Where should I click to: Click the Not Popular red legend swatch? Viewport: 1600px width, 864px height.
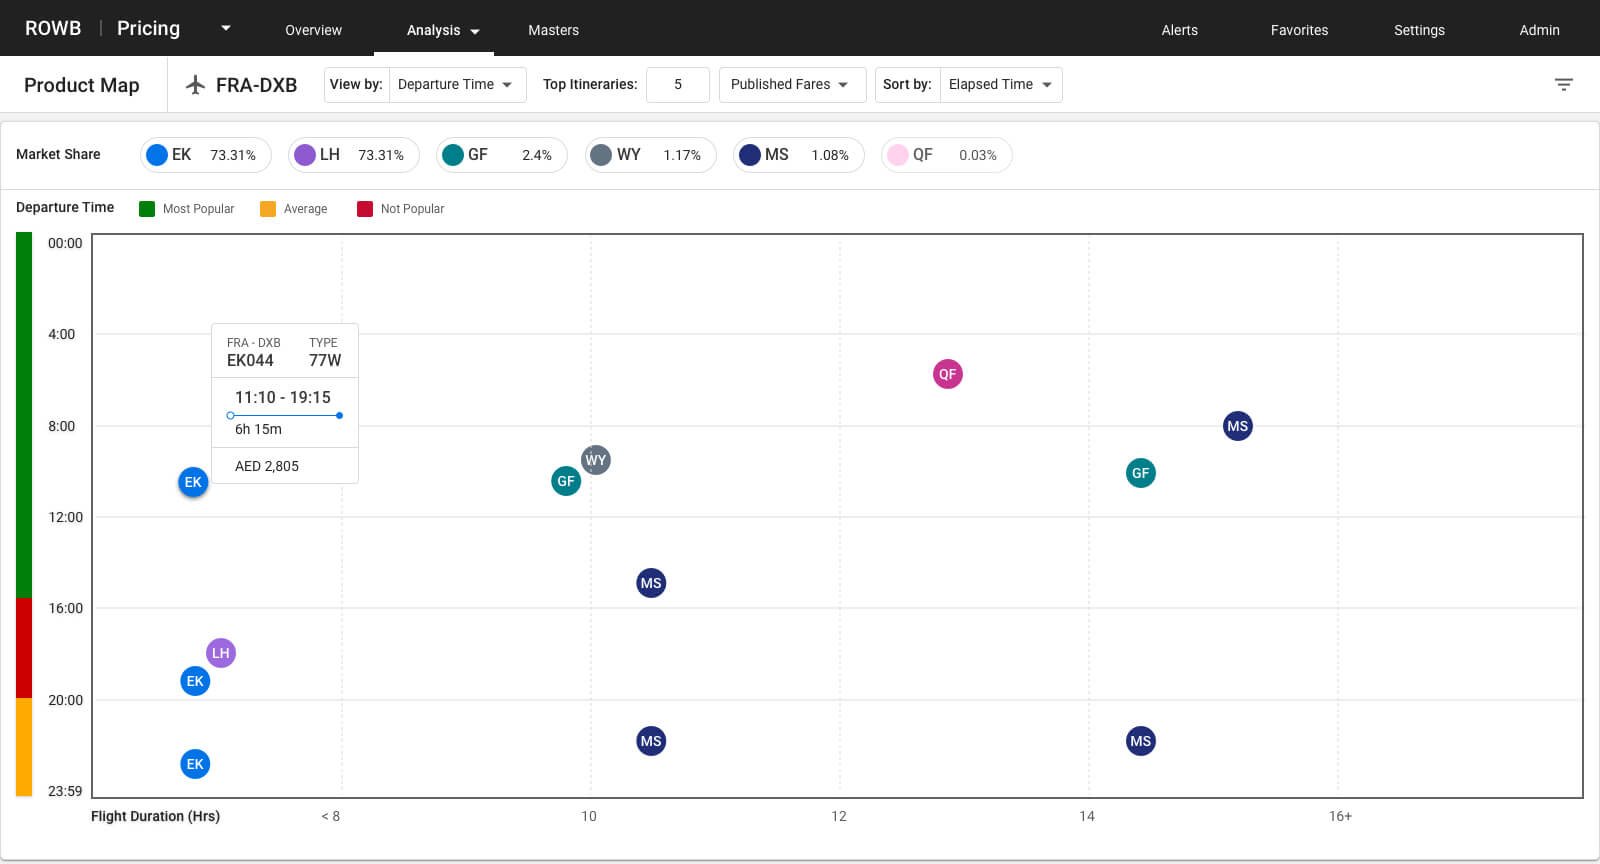(x=365, y=209)
